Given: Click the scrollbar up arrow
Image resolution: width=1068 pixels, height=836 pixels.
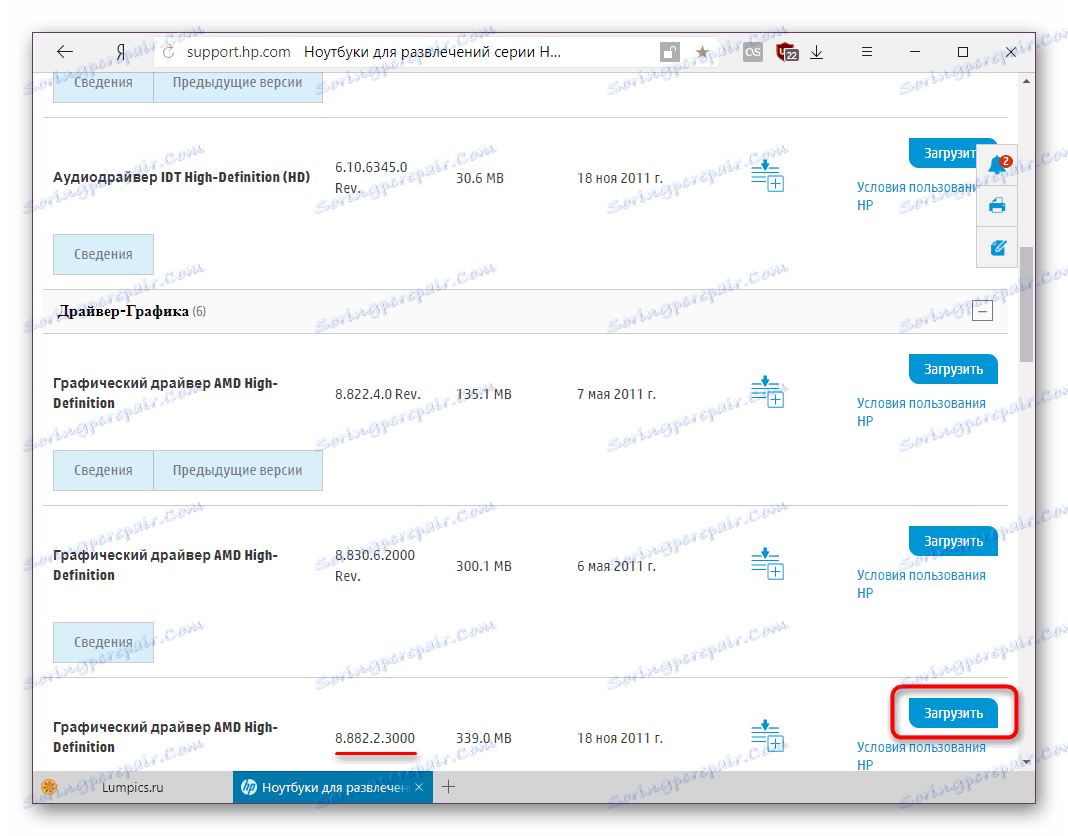Looking at the screenshot, I should [x=1026, y=81].
